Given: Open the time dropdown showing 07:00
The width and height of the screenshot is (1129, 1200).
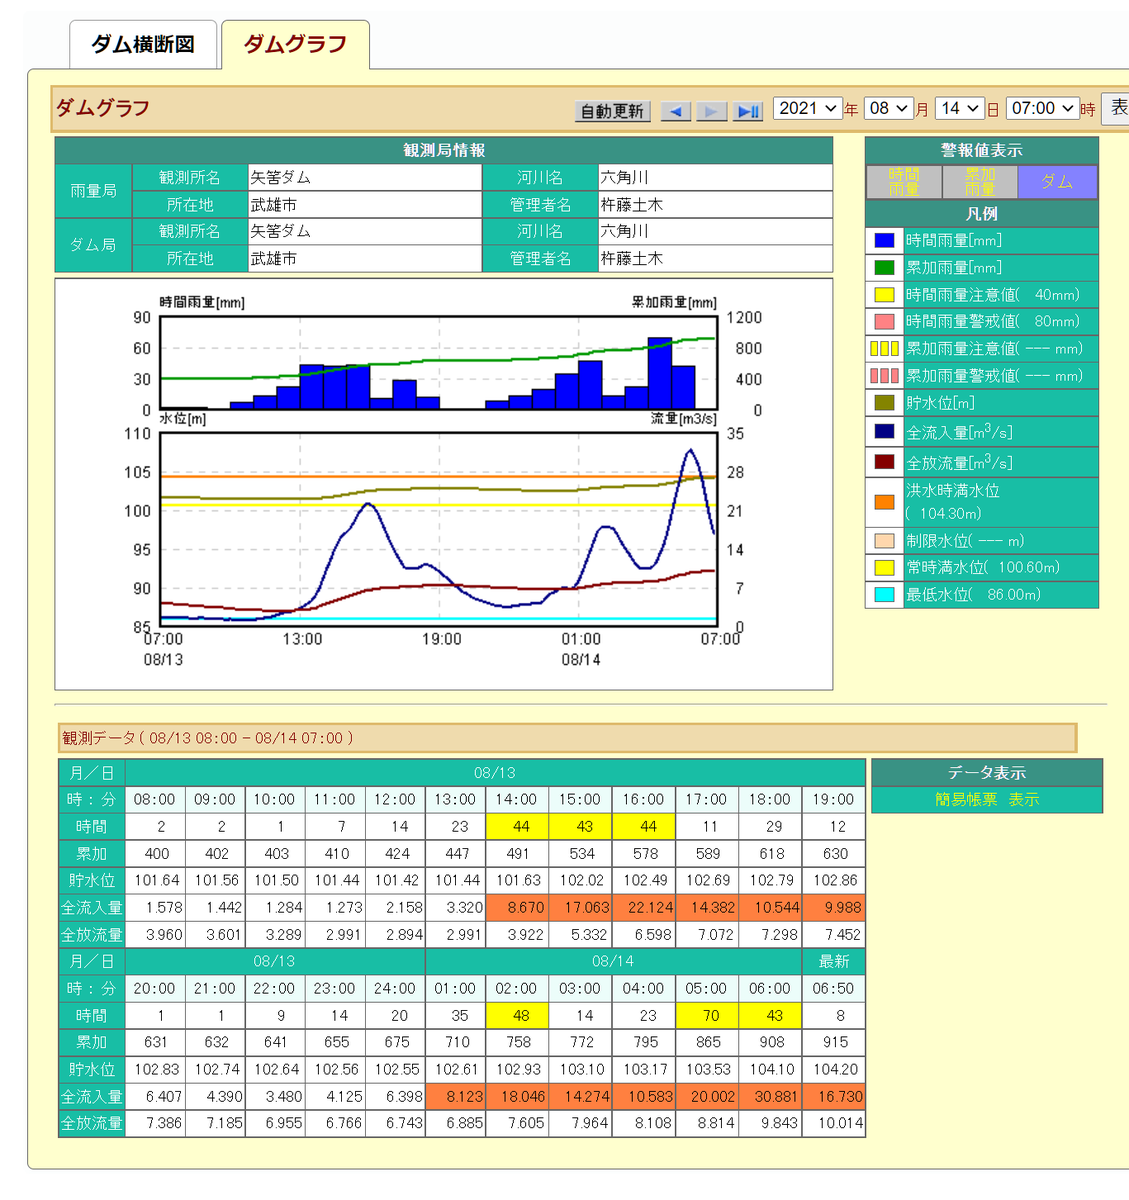Looking at the screenshot, I should coord(1042,108).
